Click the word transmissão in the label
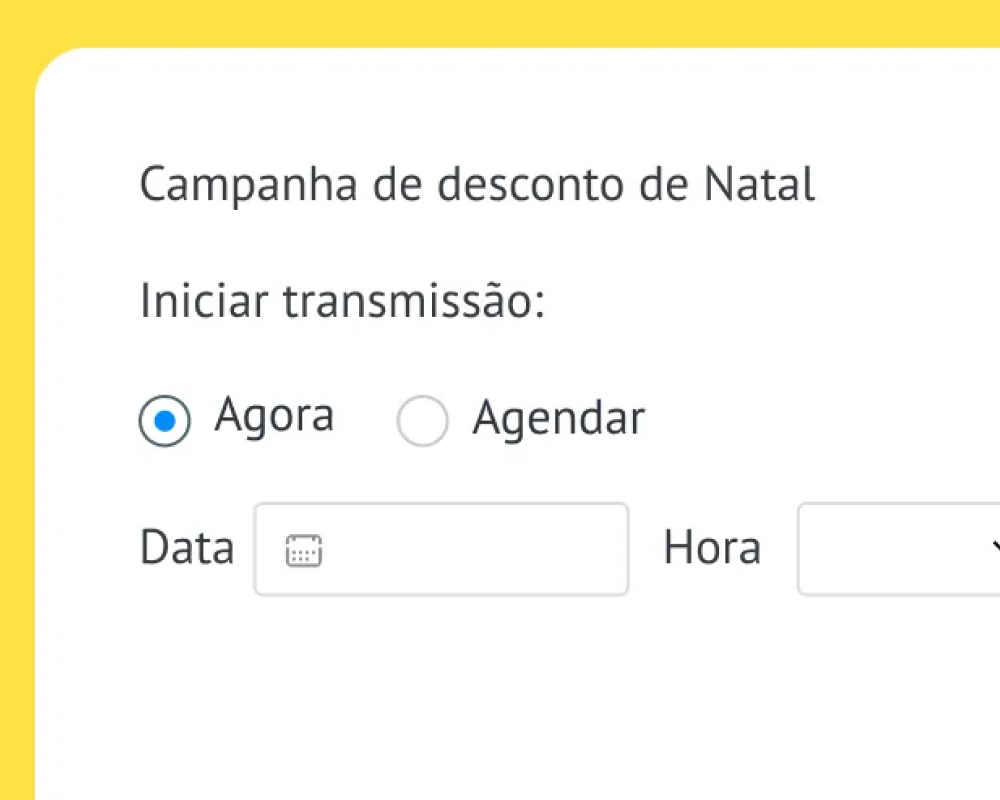Image resolution: width=1000 pixels, height=800 pixels. tap(413, 301)
